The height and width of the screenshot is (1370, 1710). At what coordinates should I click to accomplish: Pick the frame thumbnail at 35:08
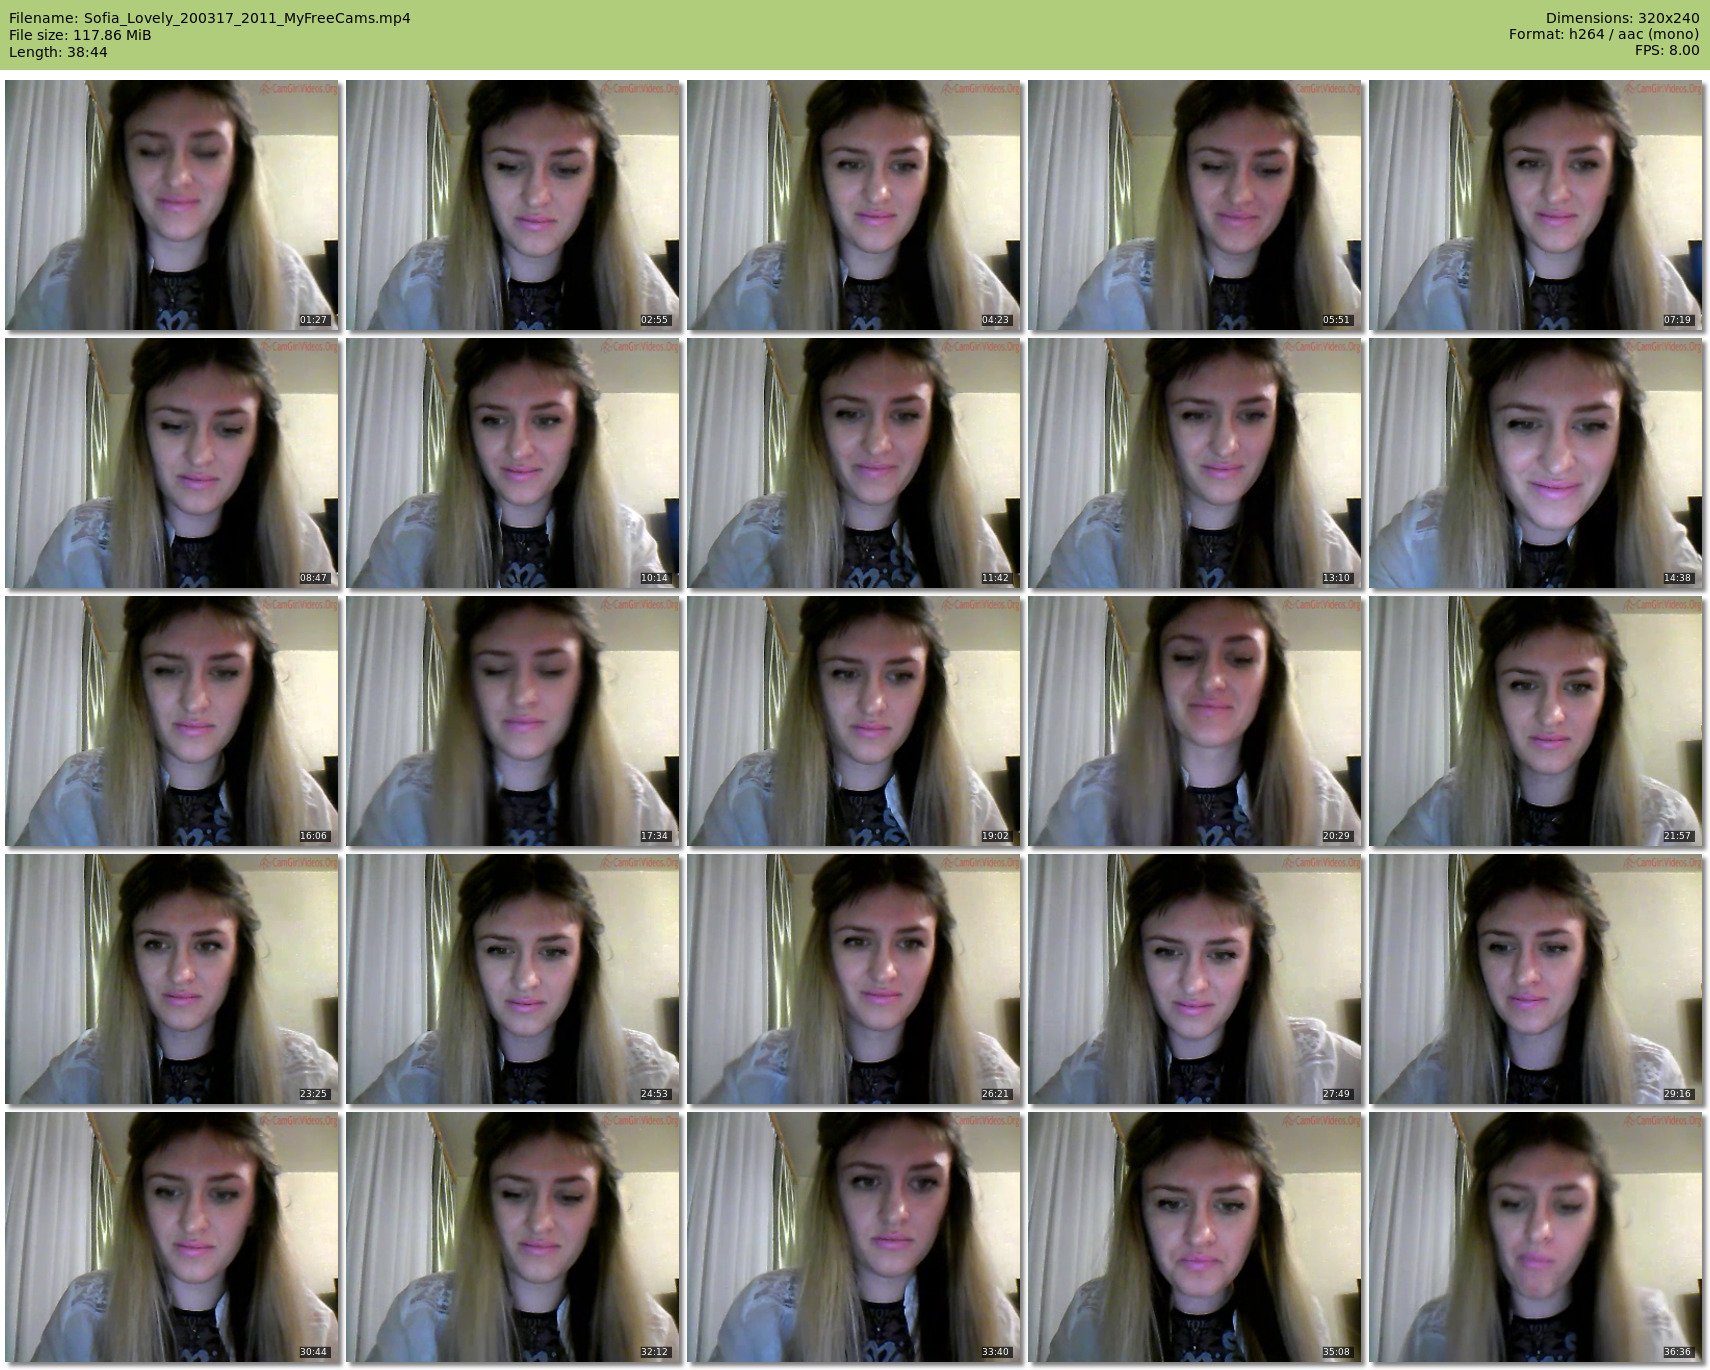click(x=1195, y=1237)
